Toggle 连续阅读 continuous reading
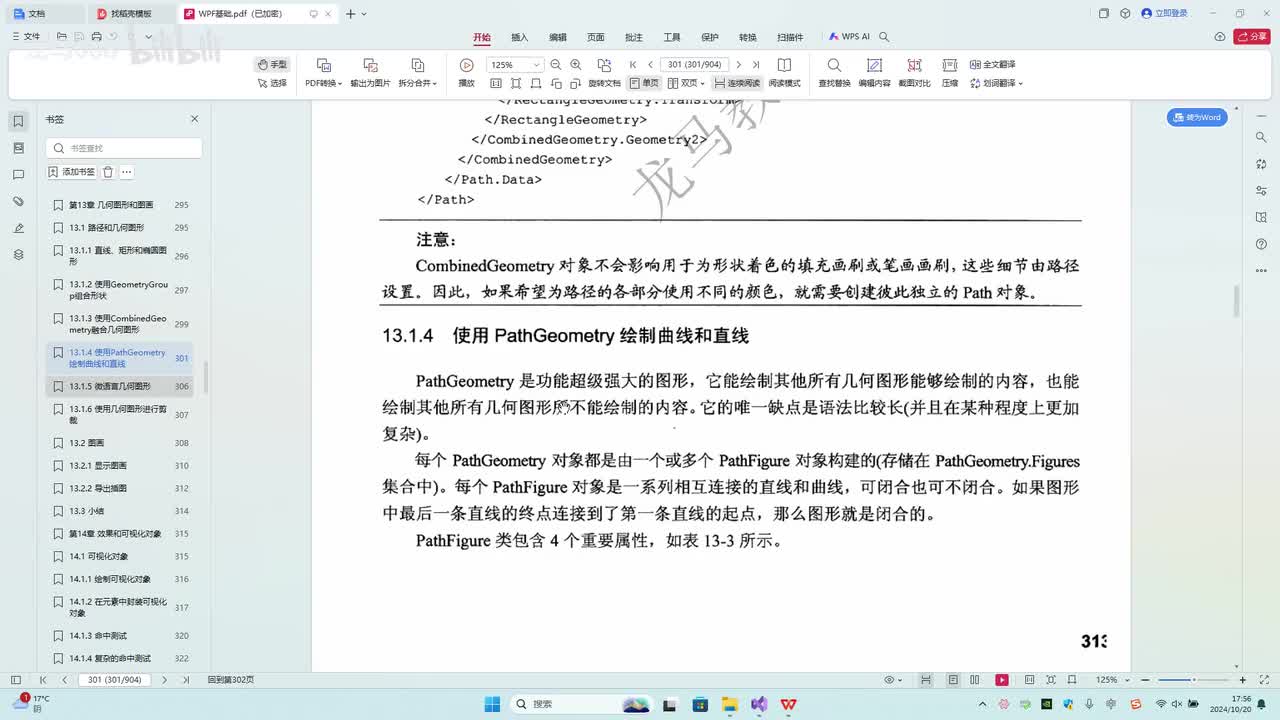This screenshot has height=720, width=1280. (x=737, y=83)
